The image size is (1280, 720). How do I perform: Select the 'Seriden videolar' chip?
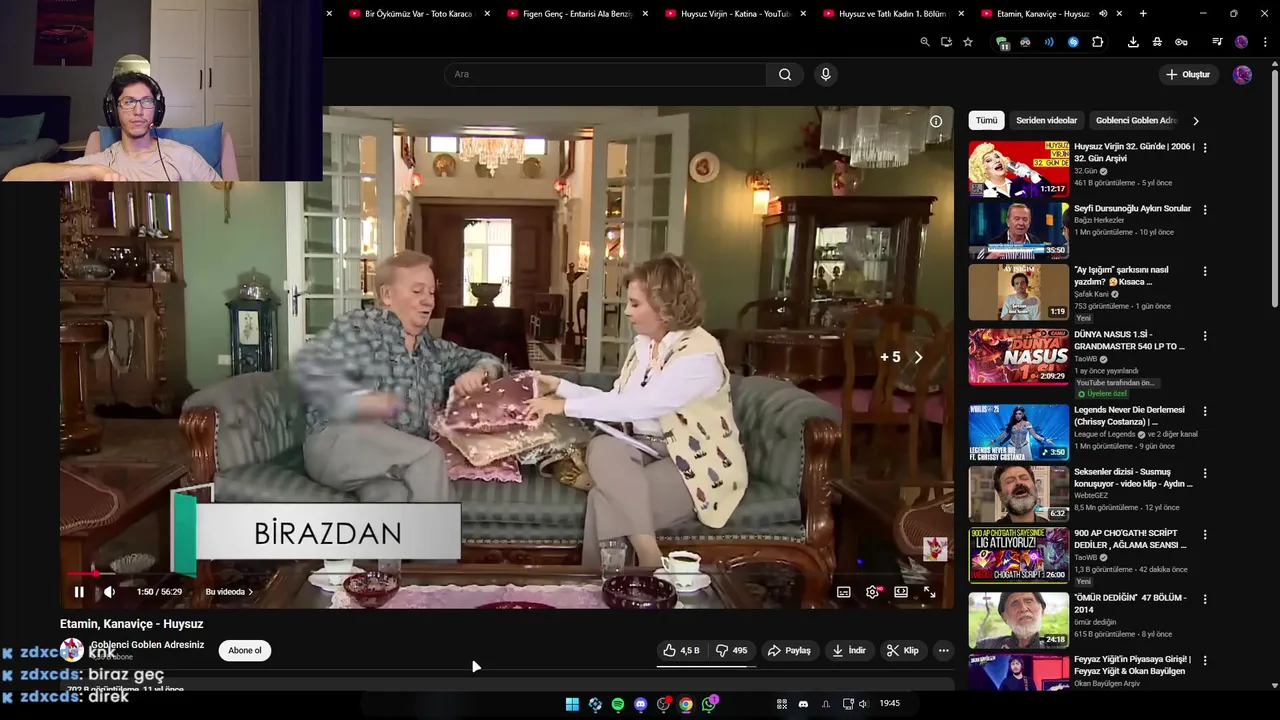tap(1047, 120)
